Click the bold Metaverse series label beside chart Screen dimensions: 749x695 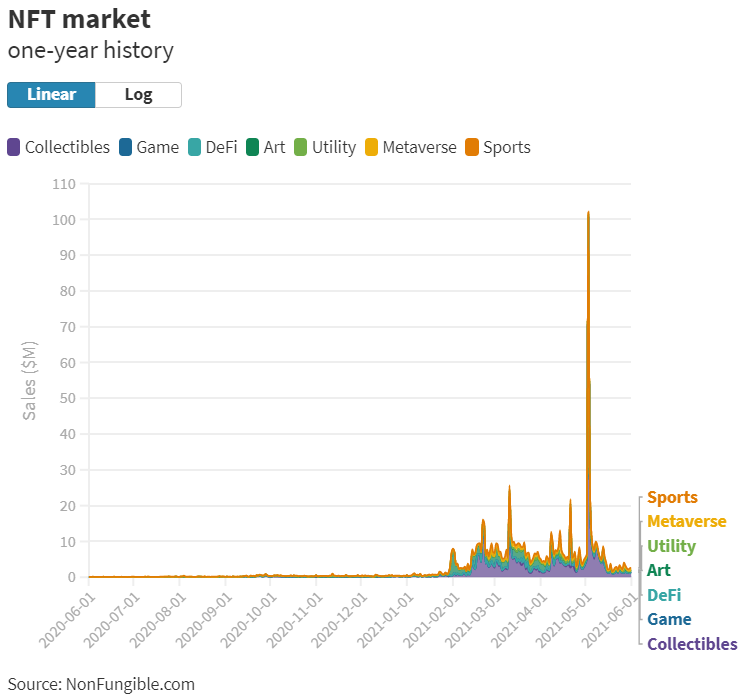pos(686,521)
